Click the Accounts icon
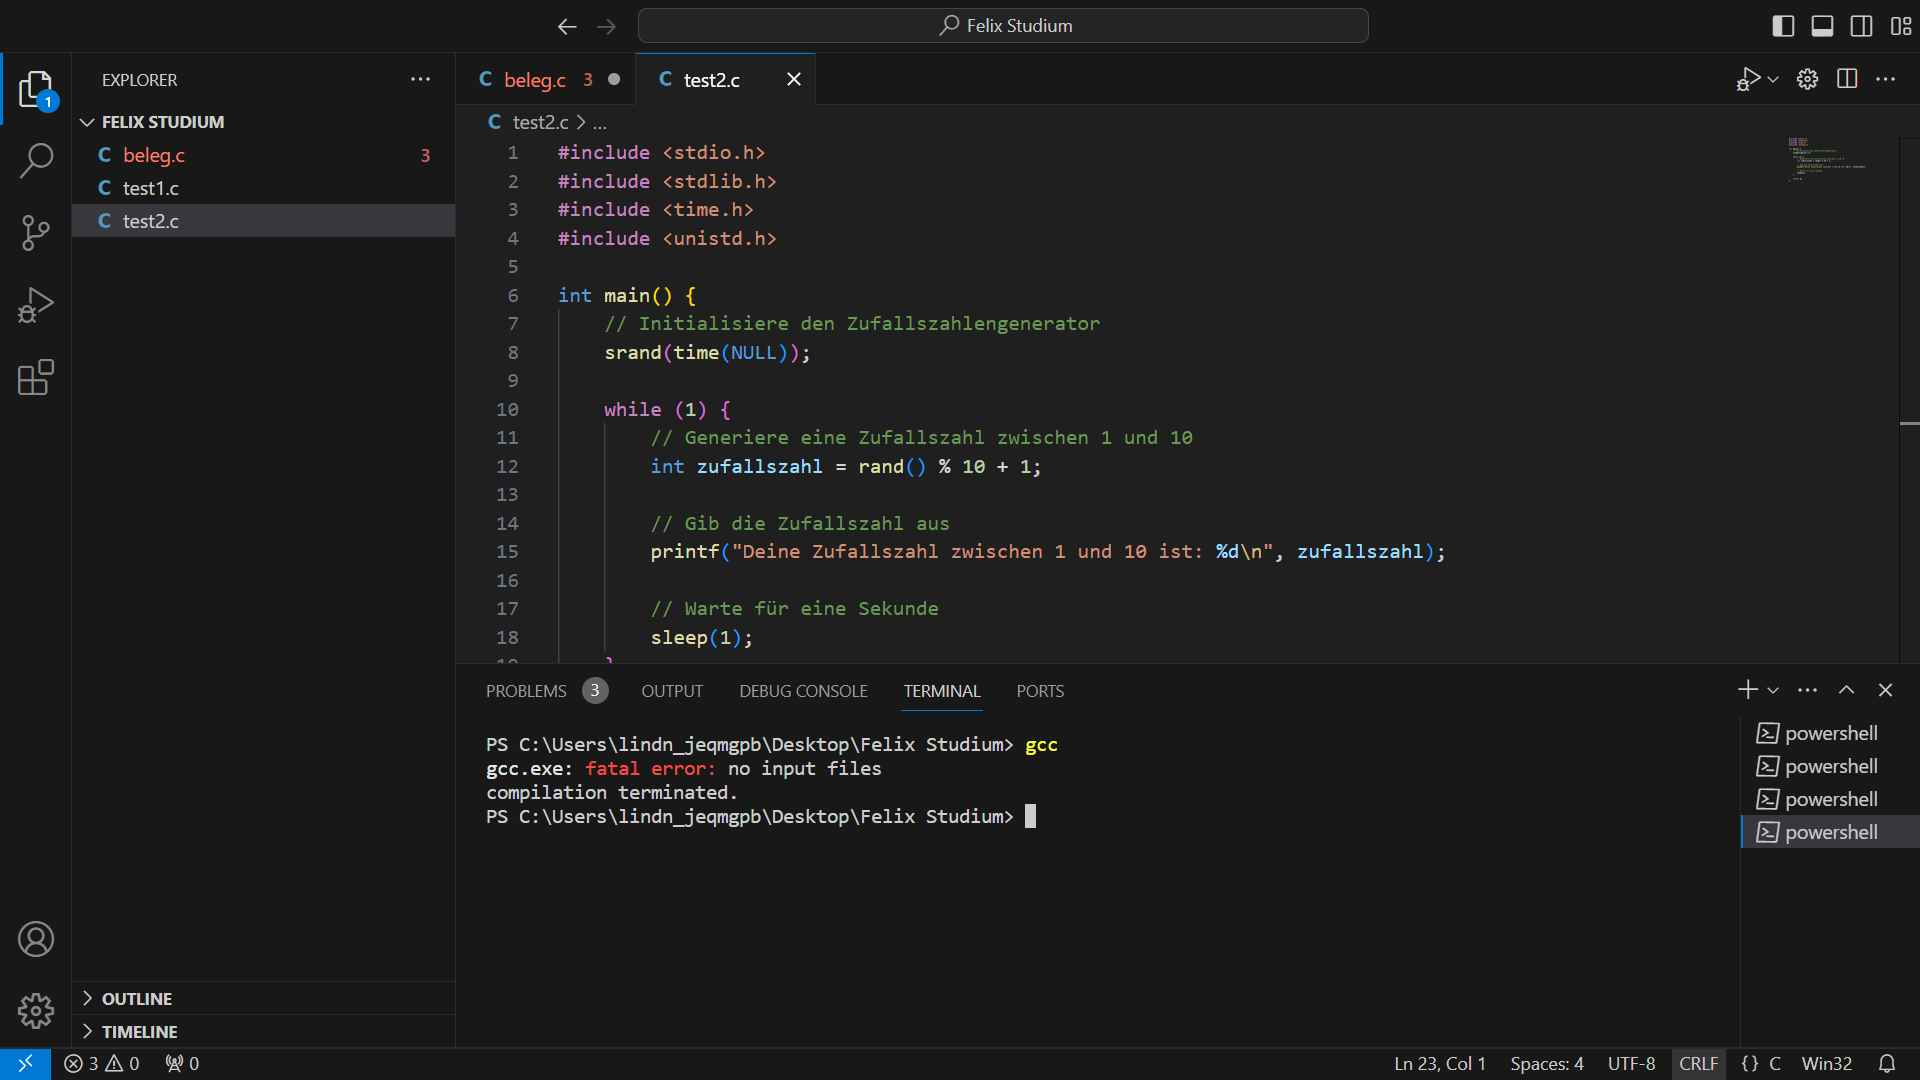The image size is (1920, 1080). [x=36, y=939]
